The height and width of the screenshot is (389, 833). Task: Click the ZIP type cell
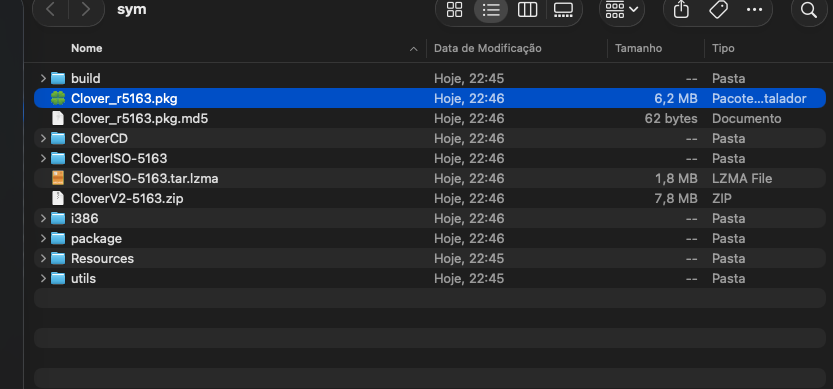click(722, 199)
